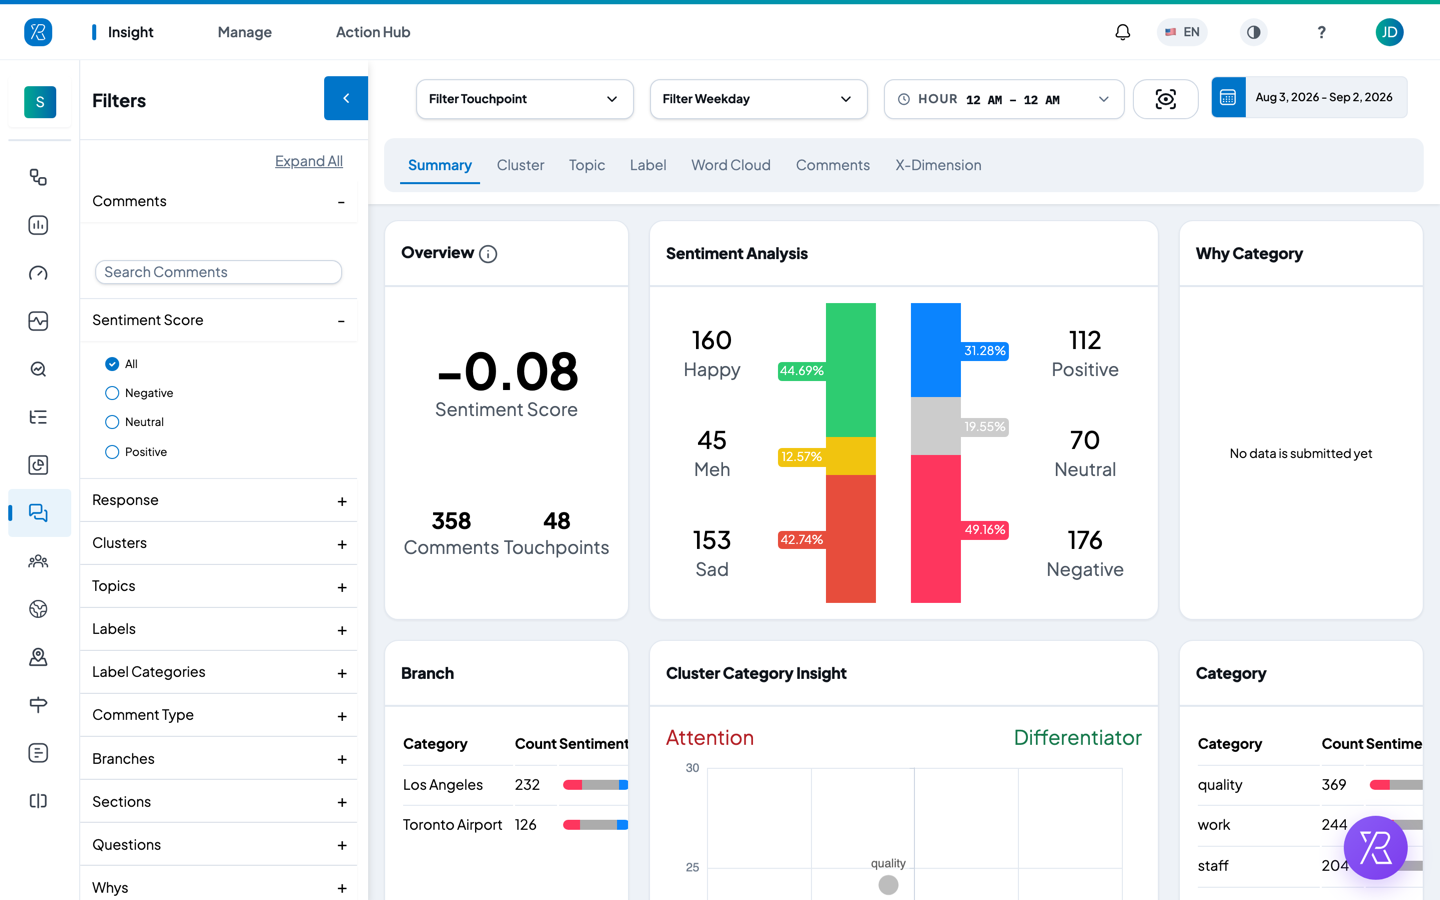Switch to the Cluster tab
1440x900 pixels.
click(520, 165)
